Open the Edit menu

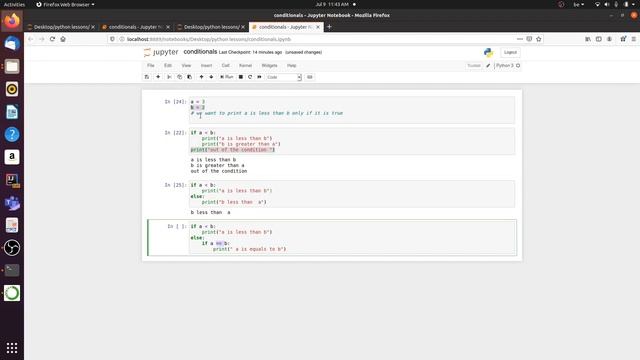coord(168,65)
